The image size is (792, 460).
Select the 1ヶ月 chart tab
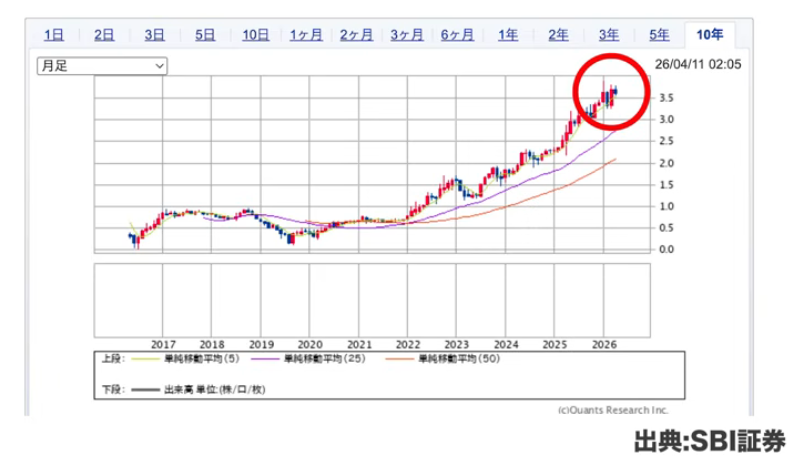(306, 34)
